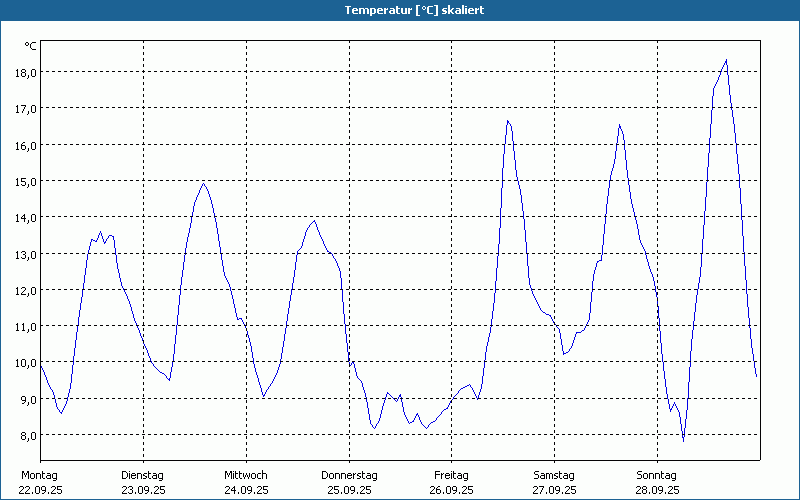Select the Mittwoch day label
The image size is (800, 500).
pyautogui.click(x=246, y=475)
